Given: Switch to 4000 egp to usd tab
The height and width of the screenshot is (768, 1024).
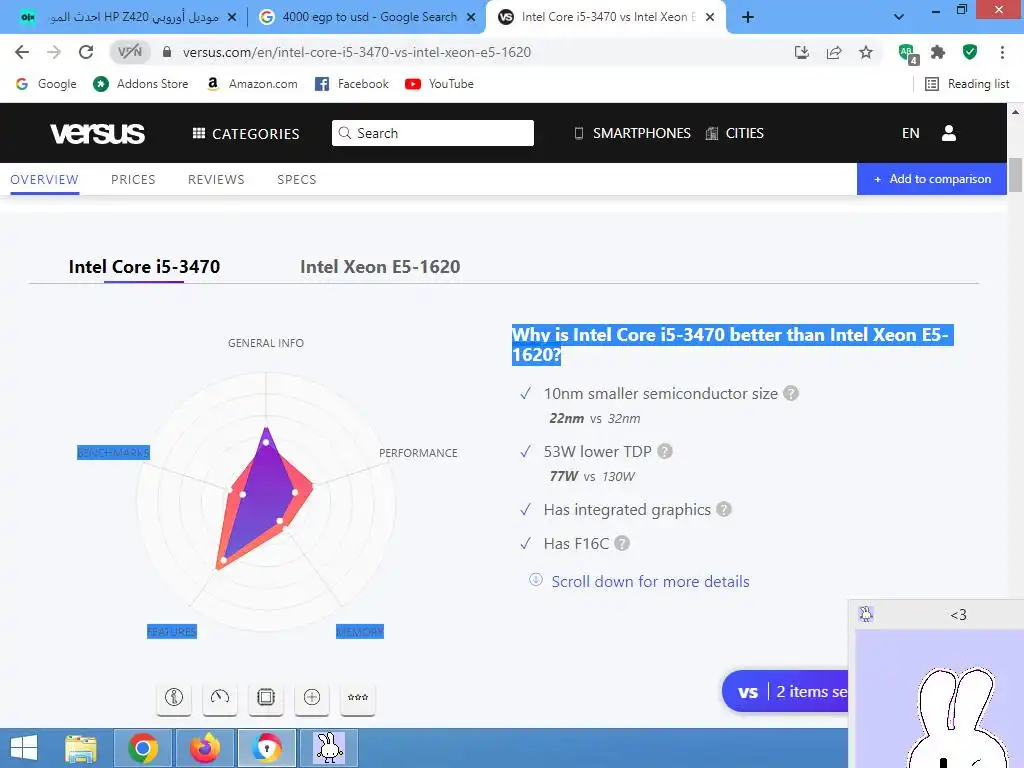Looking at the screenshot, I should (370, 17).
